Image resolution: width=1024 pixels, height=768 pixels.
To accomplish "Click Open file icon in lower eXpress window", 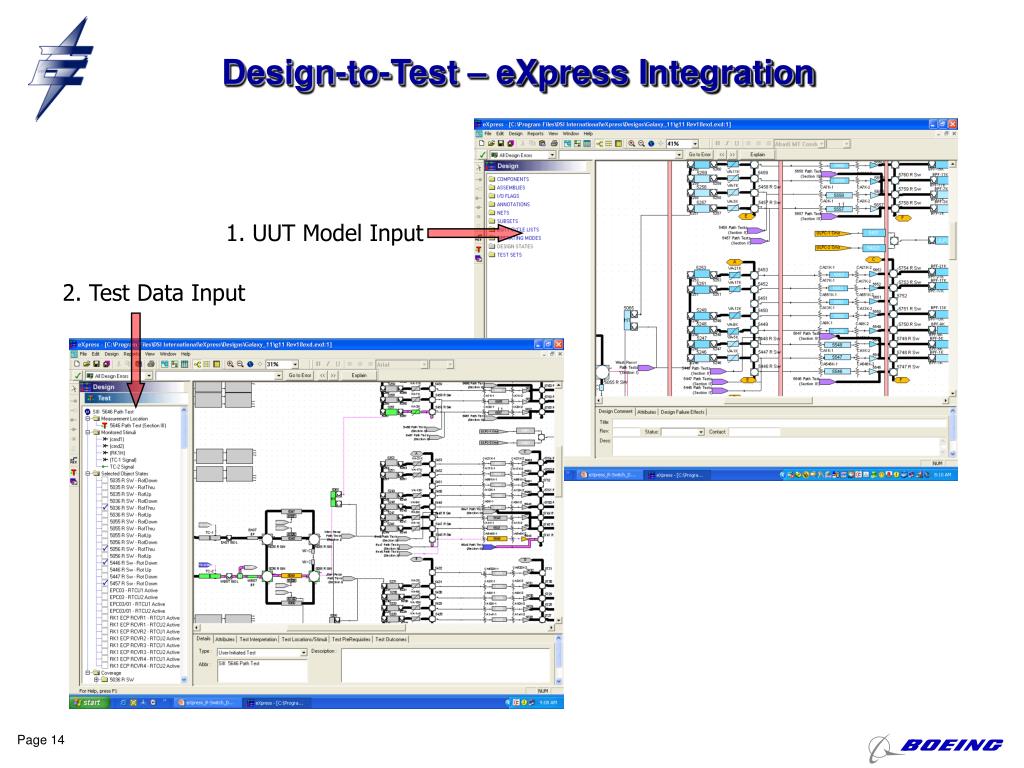I will (x=86, y=364).
